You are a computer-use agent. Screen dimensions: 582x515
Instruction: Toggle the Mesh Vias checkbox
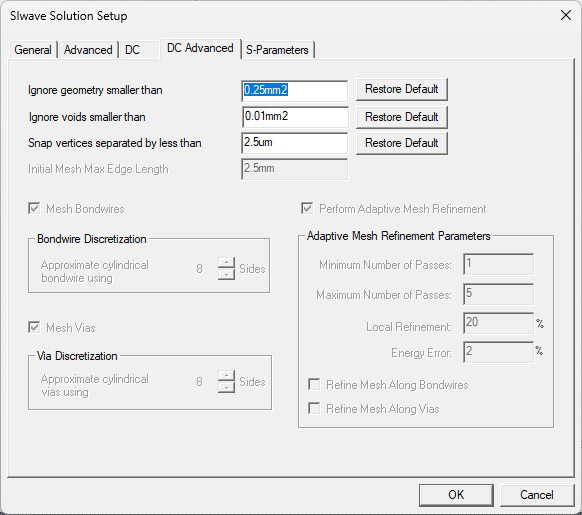(34, 327)
